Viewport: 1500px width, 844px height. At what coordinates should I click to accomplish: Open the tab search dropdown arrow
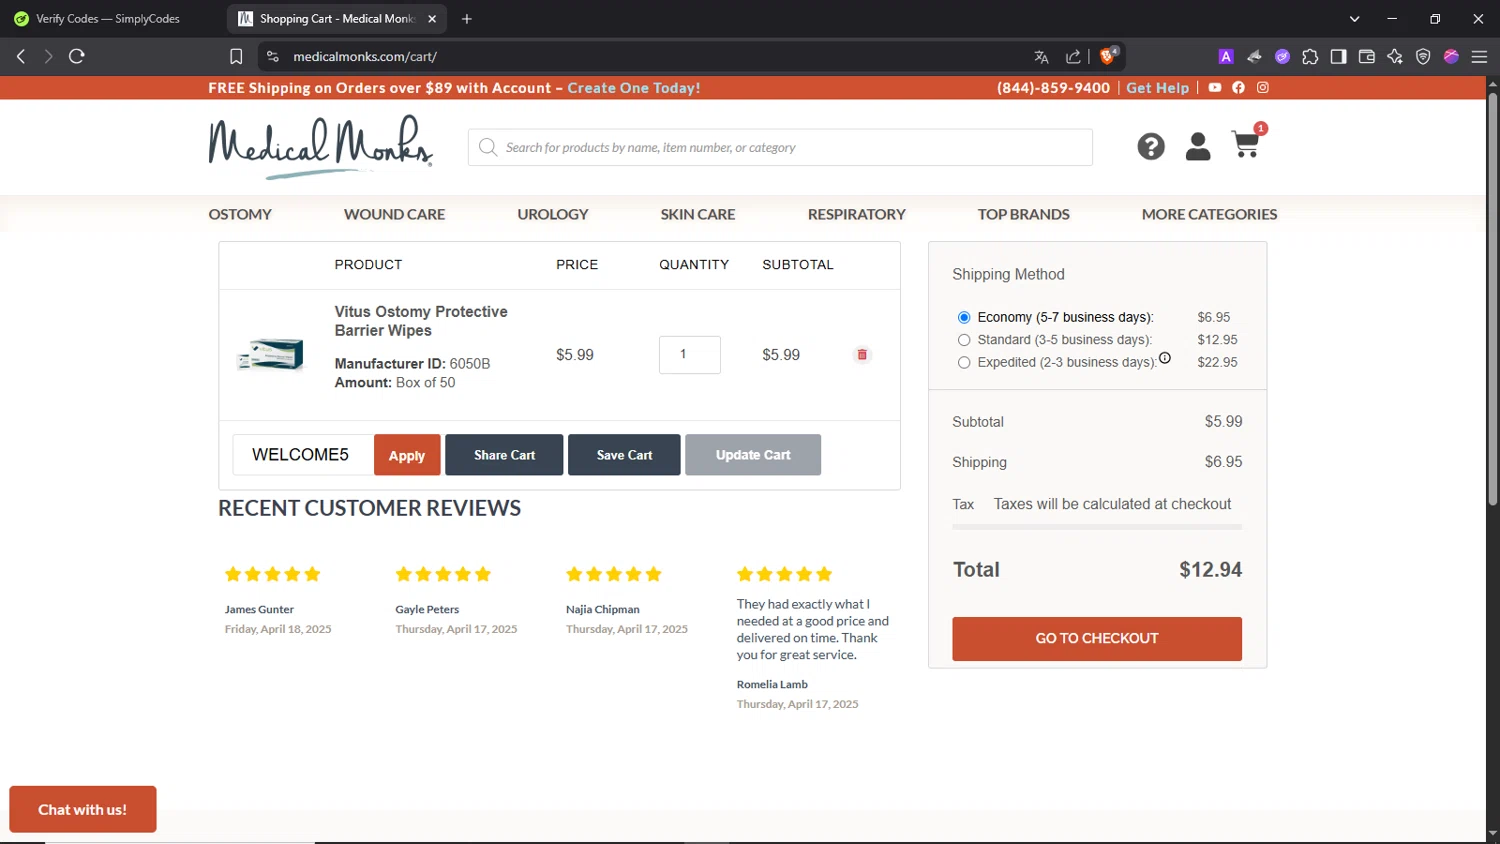pos(1355,19)
